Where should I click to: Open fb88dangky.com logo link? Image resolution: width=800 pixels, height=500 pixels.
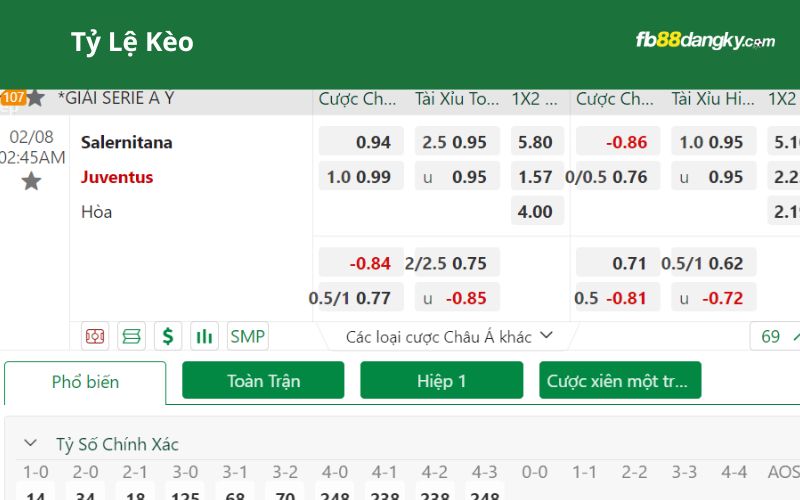[705, 40]
